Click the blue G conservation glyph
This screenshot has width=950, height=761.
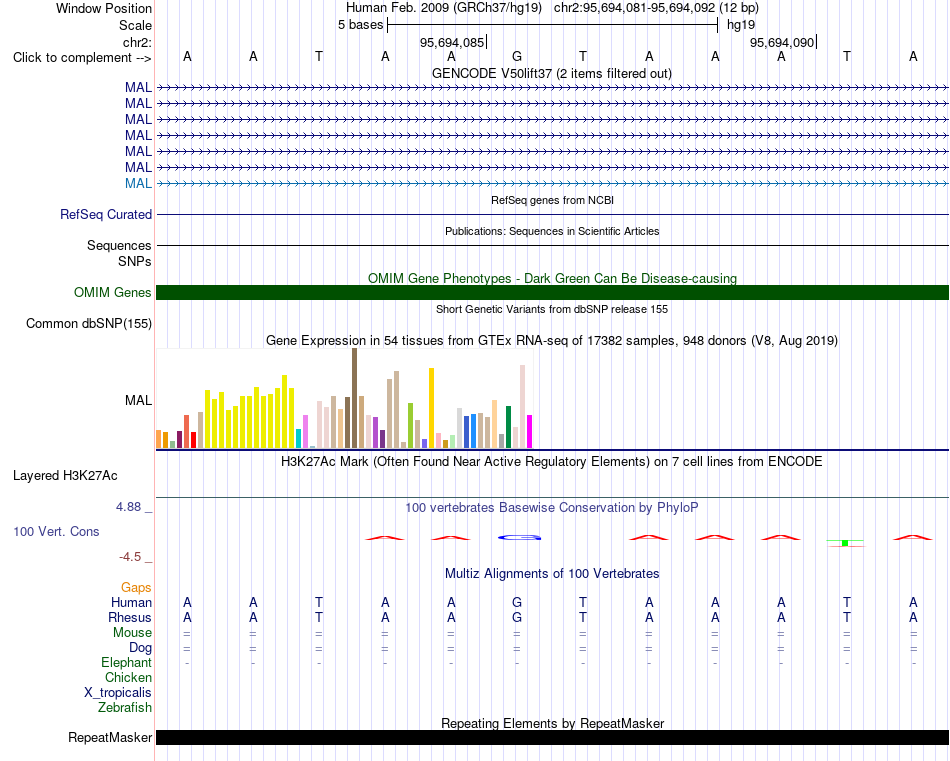[519, 537]
